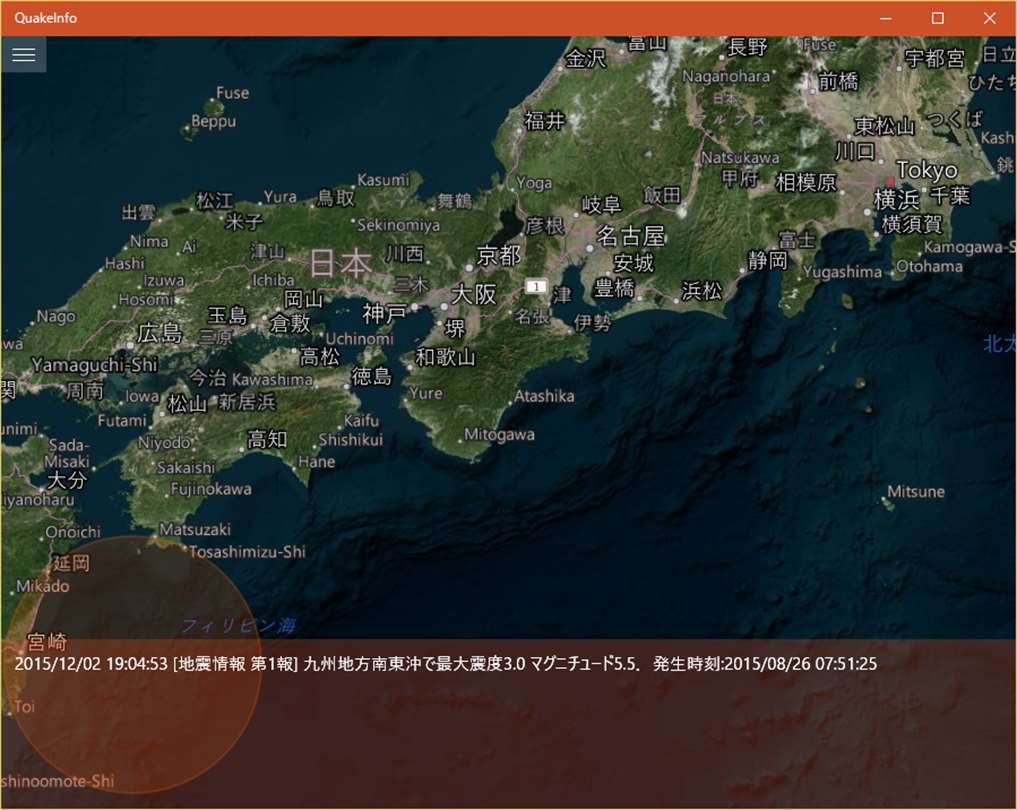The image size is (1017, 810).
Task: Click the 鳥取 city label
Action: (335, 198)
